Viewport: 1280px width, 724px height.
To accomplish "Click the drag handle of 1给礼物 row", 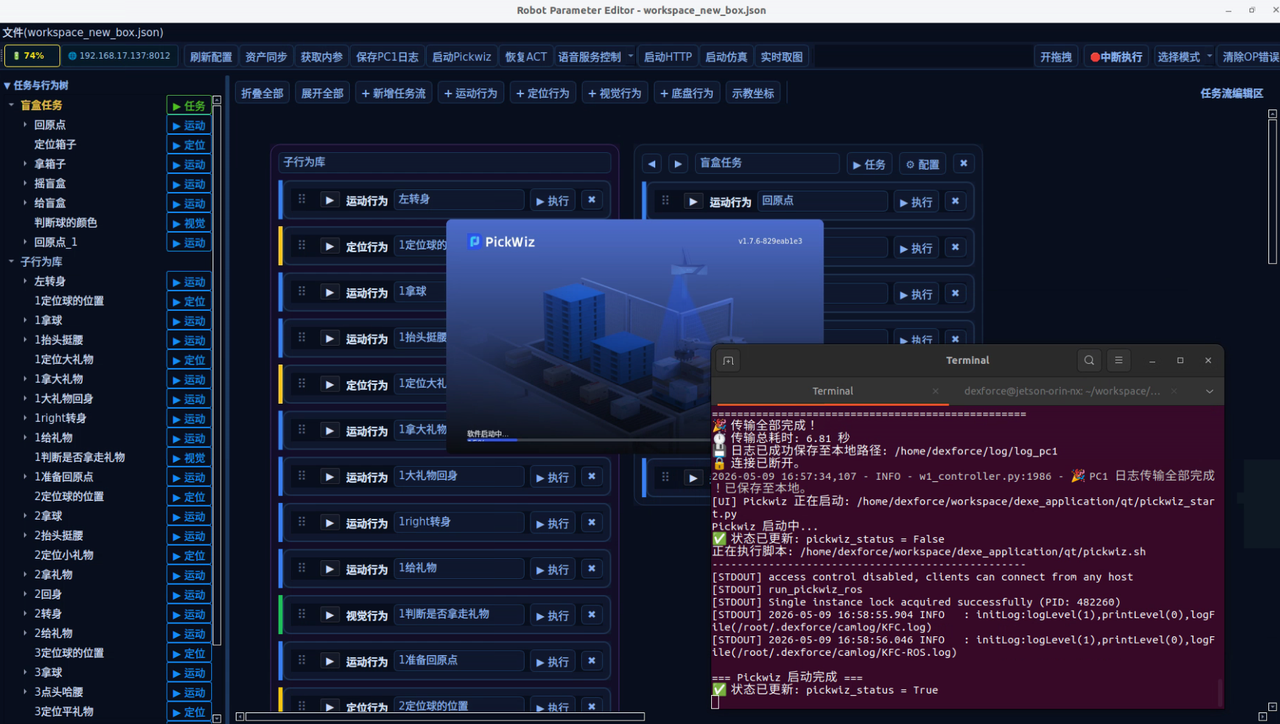I will coord(301,569).
